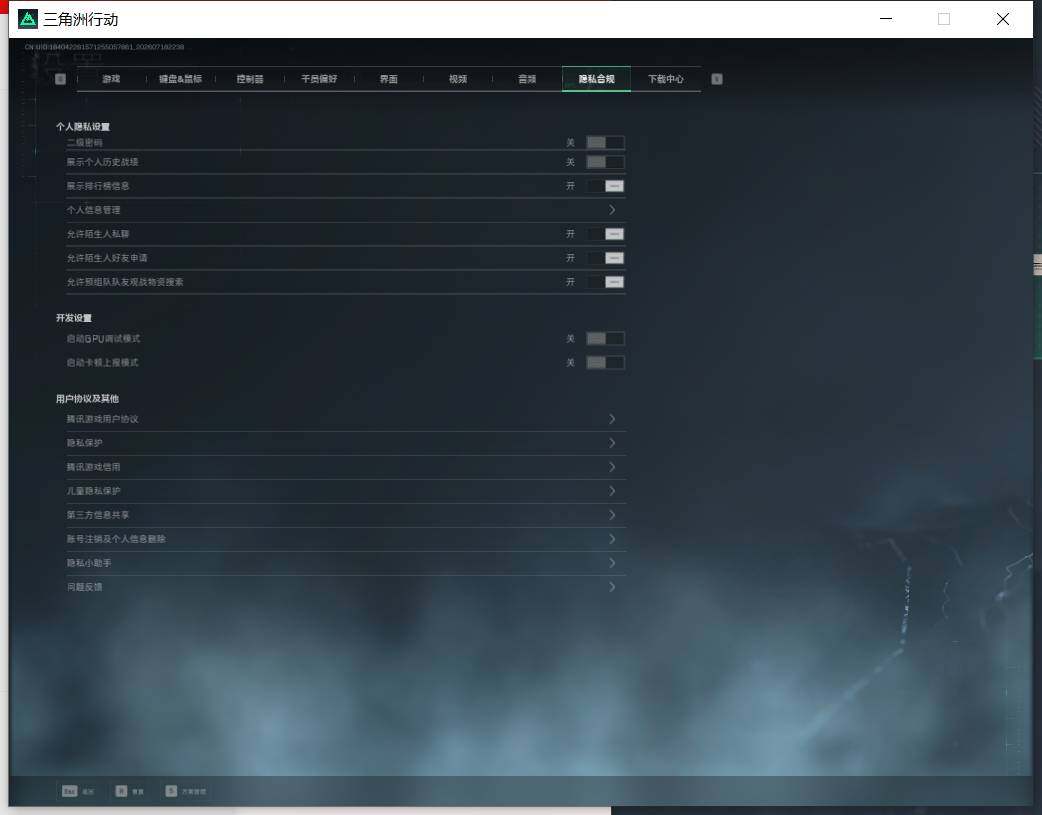Click the previous-tab key icon left of 游戏
The height and width of the screenshot is (815, 1042).
tap(60, 79)
